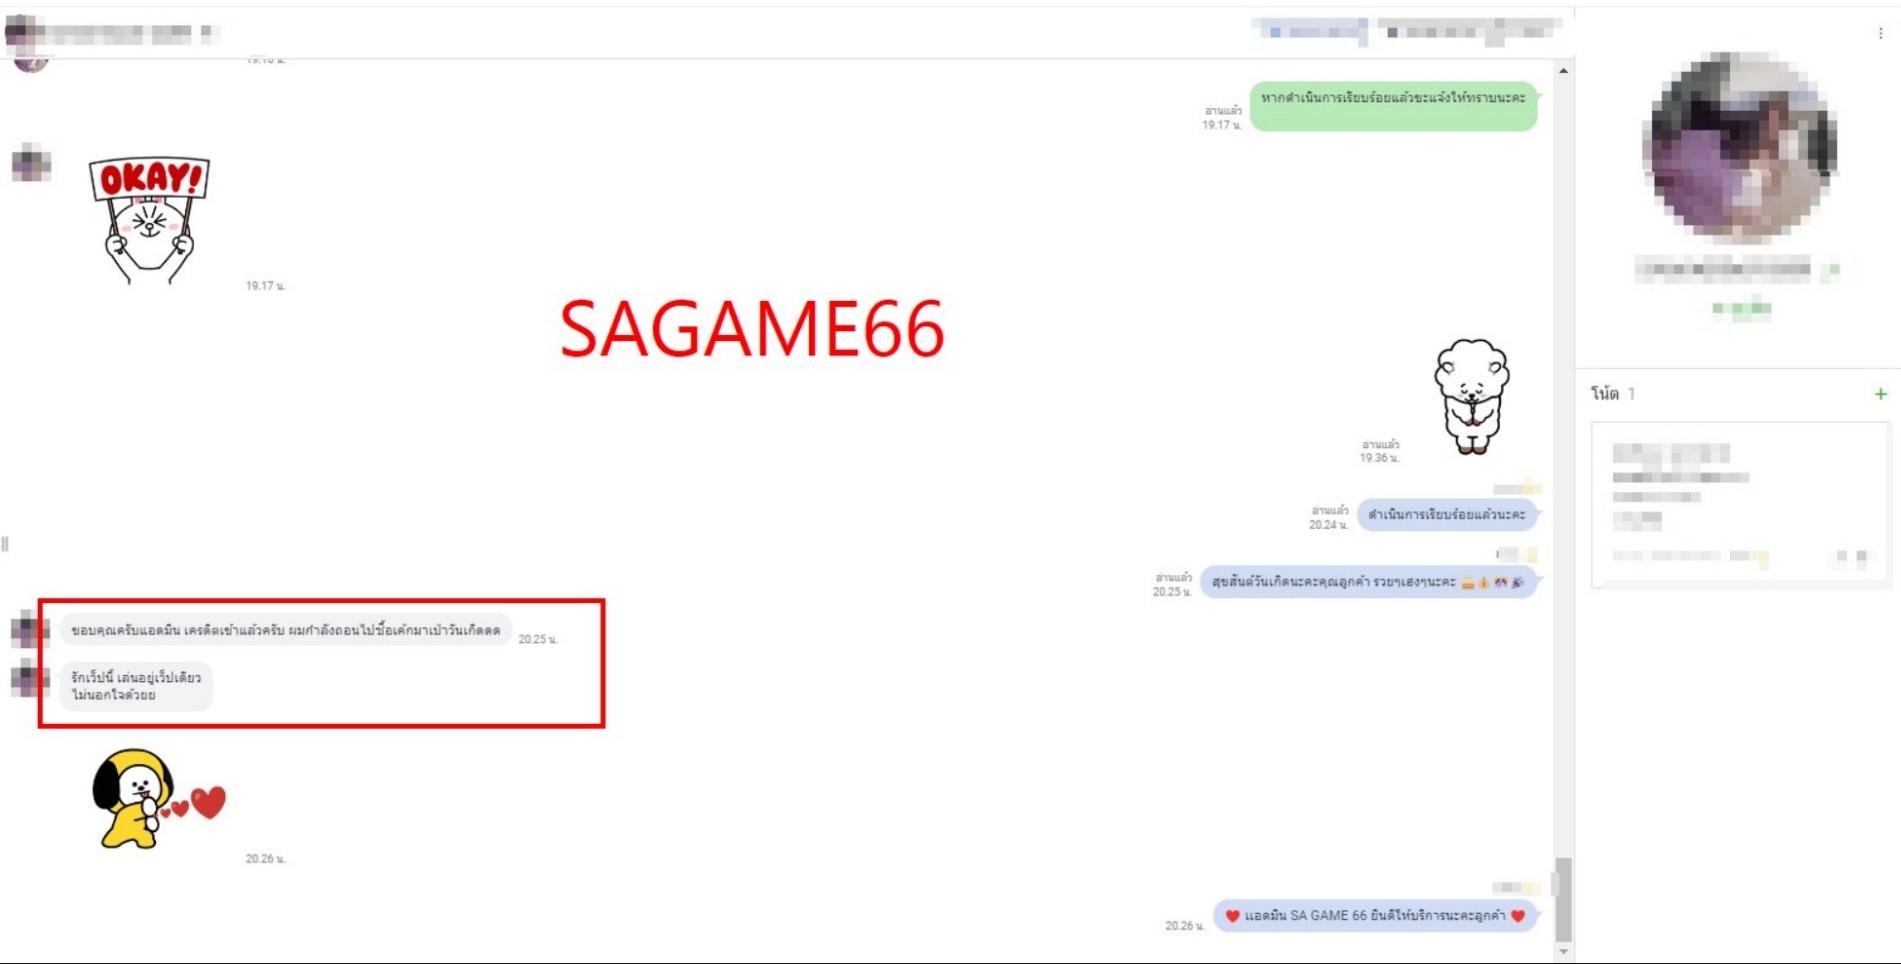Click the birthday greeting message with emojis

(x=1367, y=582)
